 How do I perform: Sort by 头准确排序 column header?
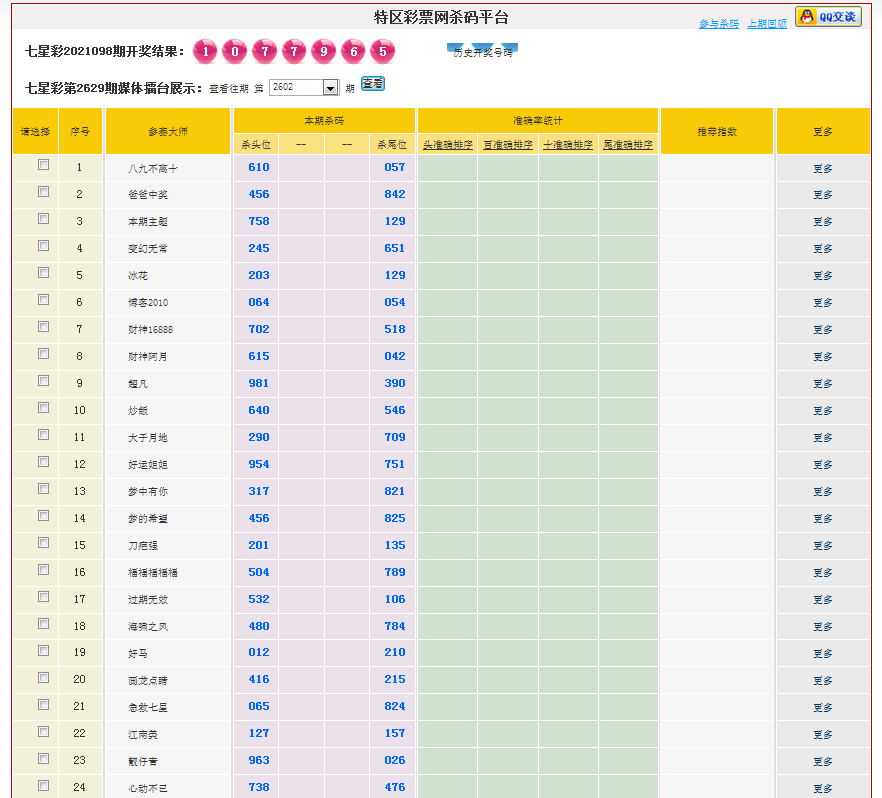click(x=447, y=145)
